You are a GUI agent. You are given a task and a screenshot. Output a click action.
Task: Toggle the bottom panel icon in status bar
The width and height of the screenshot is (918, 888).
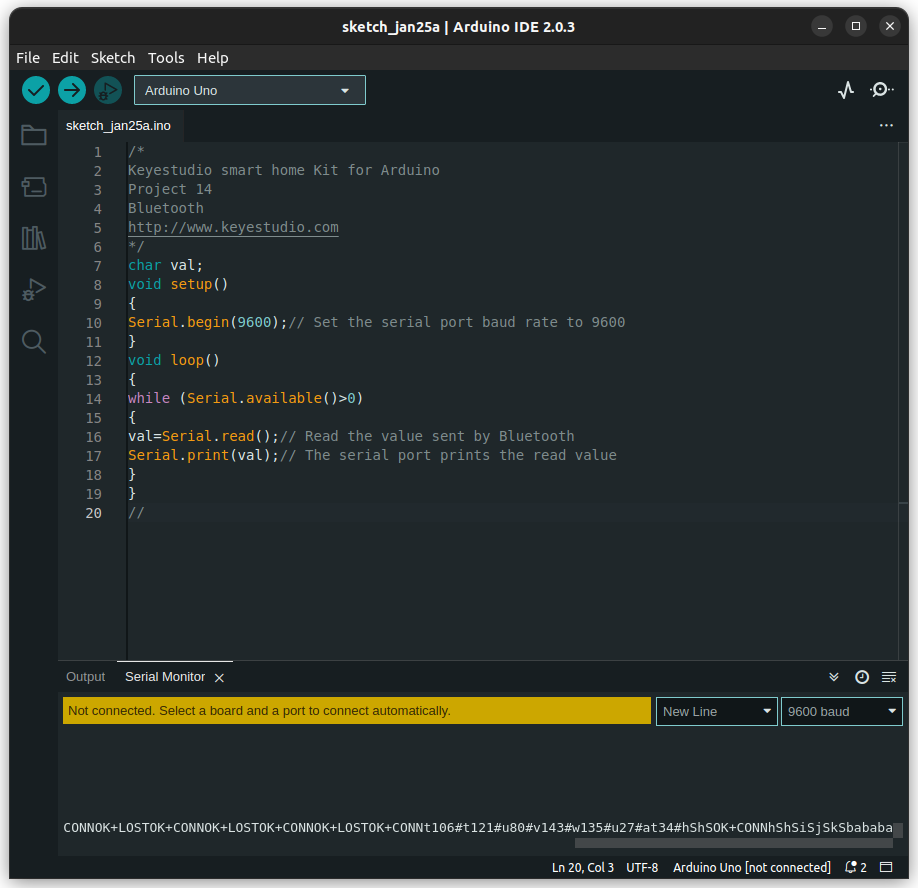[x=886, y=867]
